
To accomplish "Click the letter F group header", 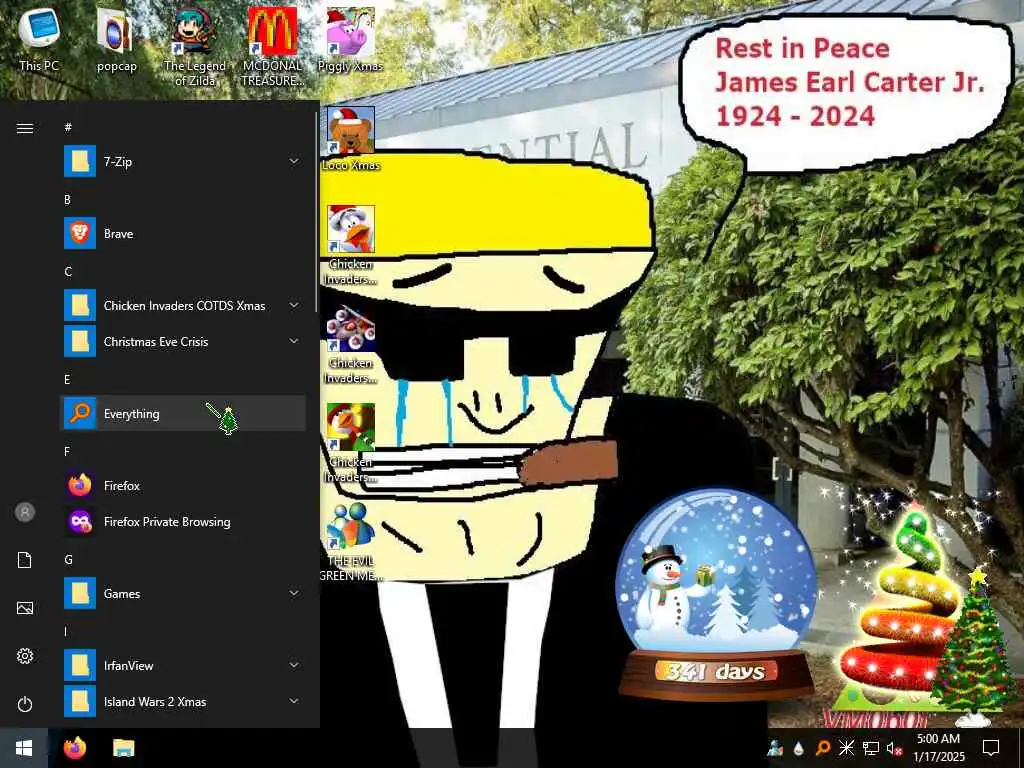I will tap(67, 451).
